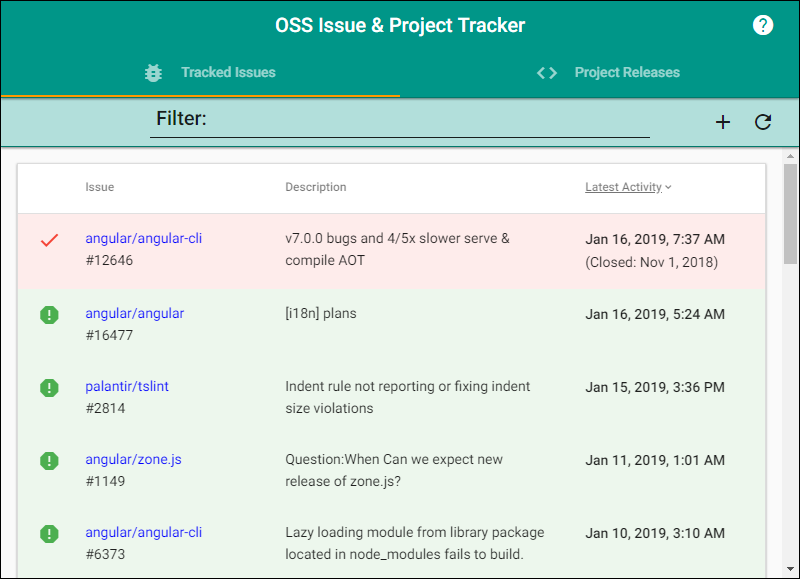Click the 'OSS Issue & Project Tracker' title
The height and width of the screenshot is (579, 800).
400,25
